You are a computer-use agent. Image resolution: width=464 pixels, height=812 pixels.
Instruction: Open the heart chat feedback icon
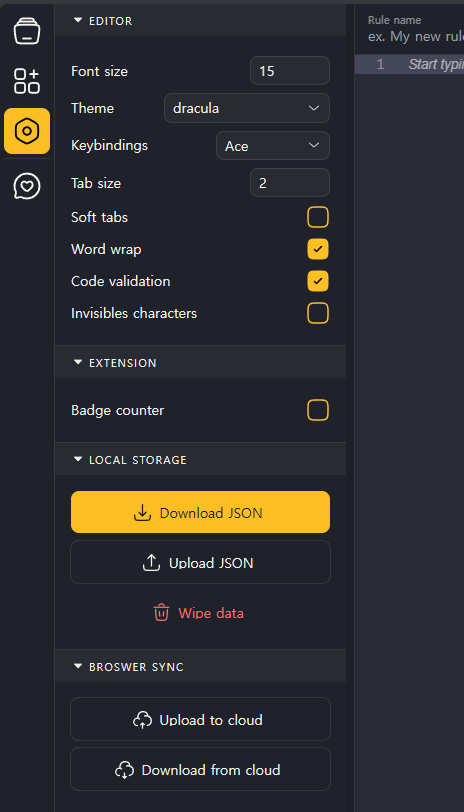click(27, 185)
